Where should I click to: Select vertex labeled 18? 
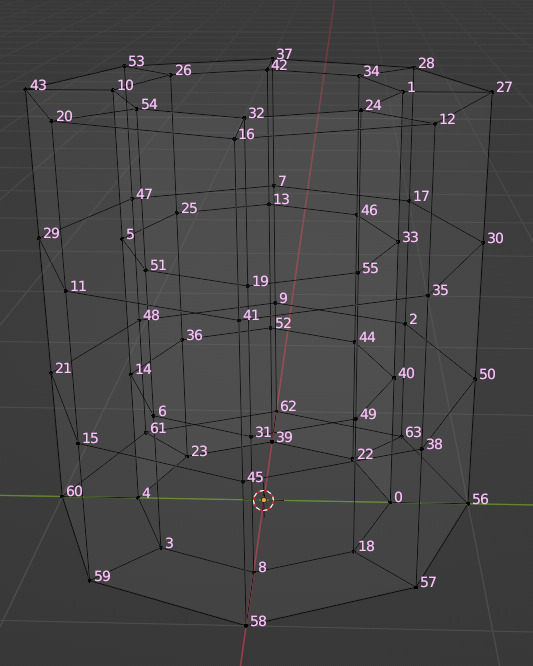click(353, 551)
